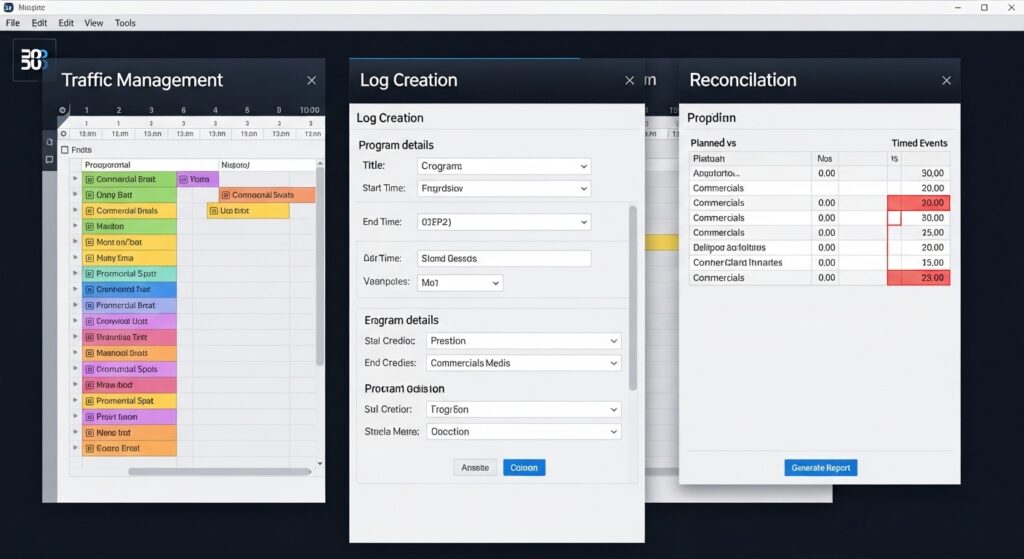Click the ConnerClard Innartes row in Reconcilation
The width and height of the screenshot is (1024, 559).
pos(820,263)
